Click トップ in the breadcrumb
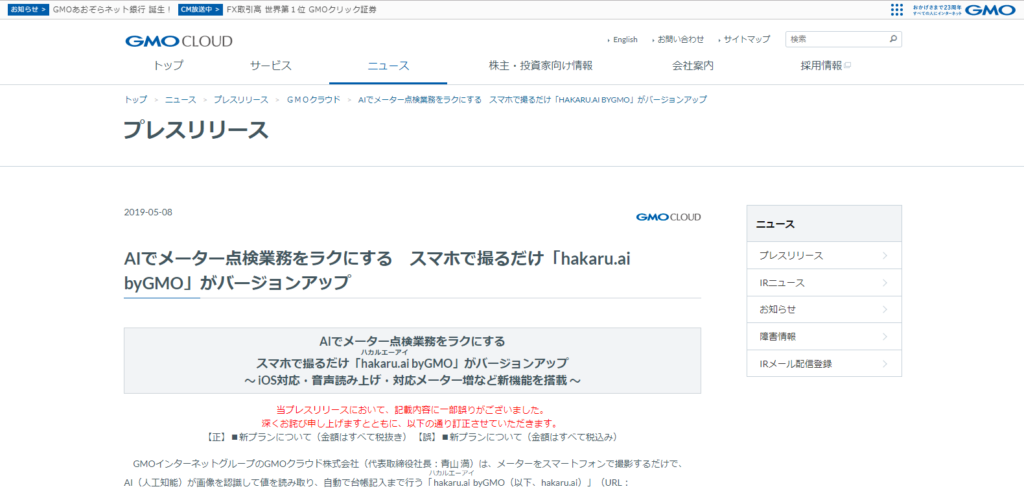Image resolution: width=1024 pixels, height=491 pixels. pos(135,100)
